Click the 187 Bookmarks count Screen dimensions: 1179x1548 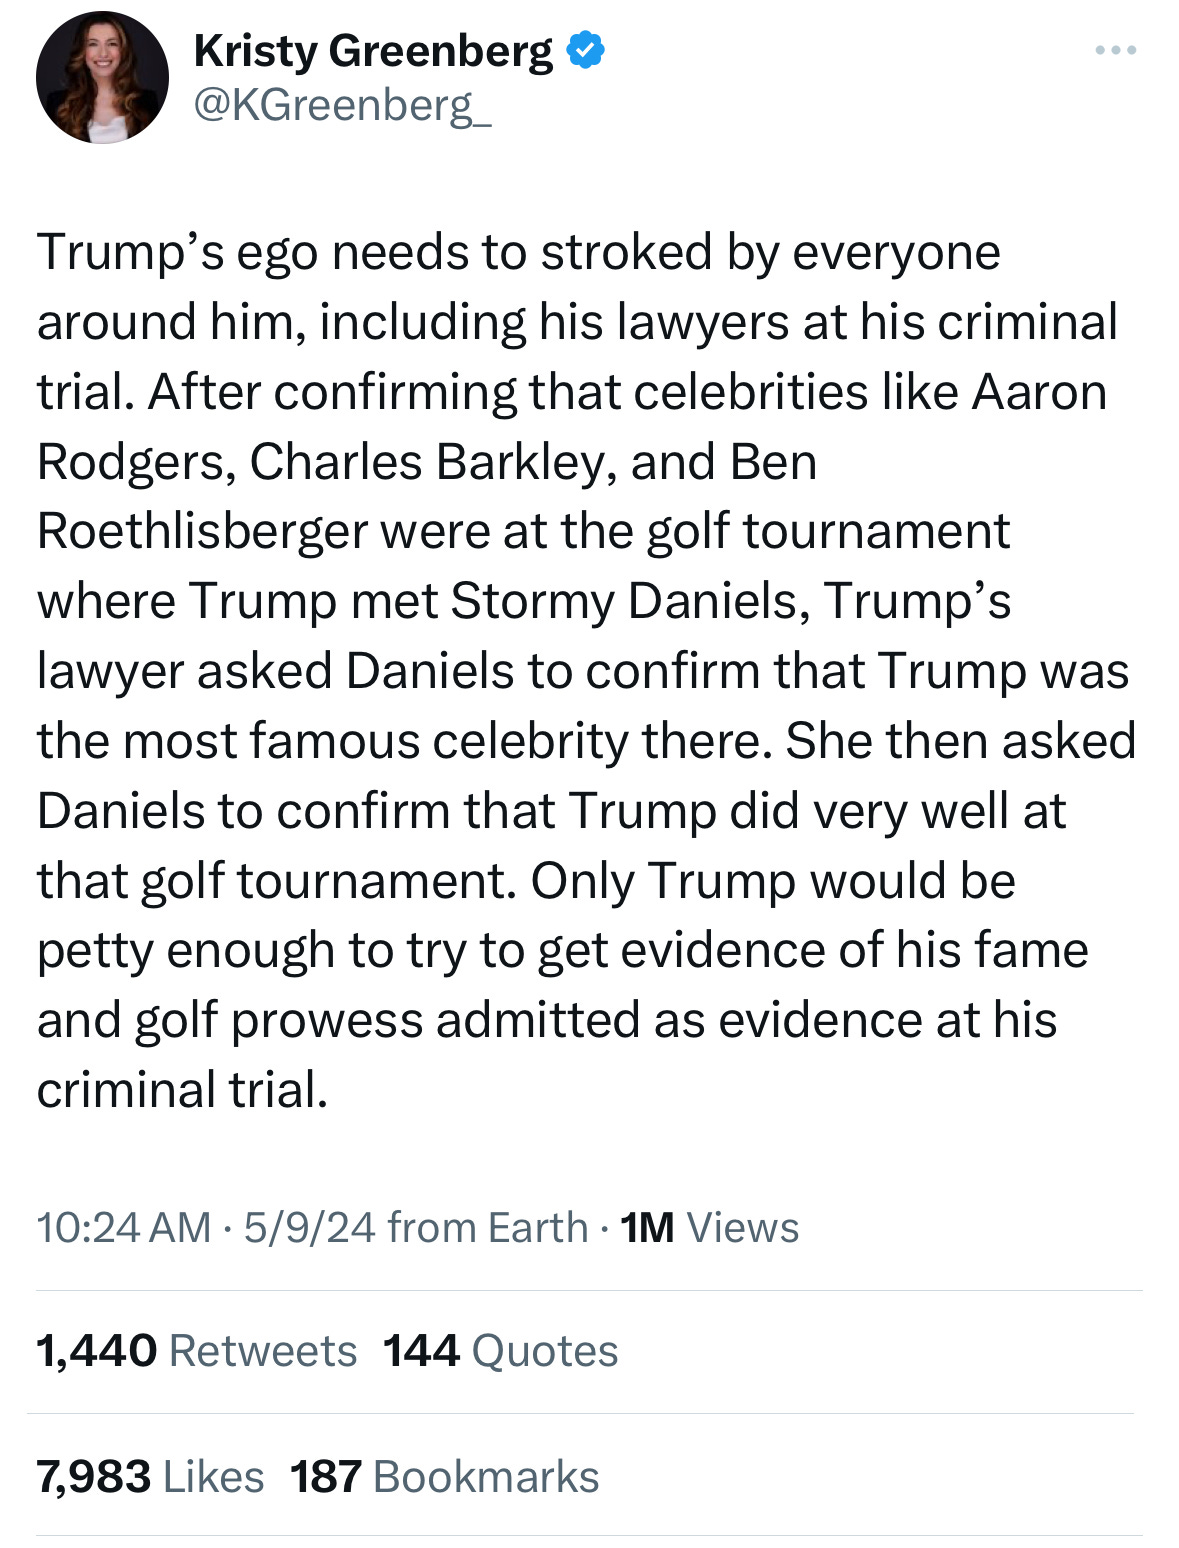(x=444, y=1477)
